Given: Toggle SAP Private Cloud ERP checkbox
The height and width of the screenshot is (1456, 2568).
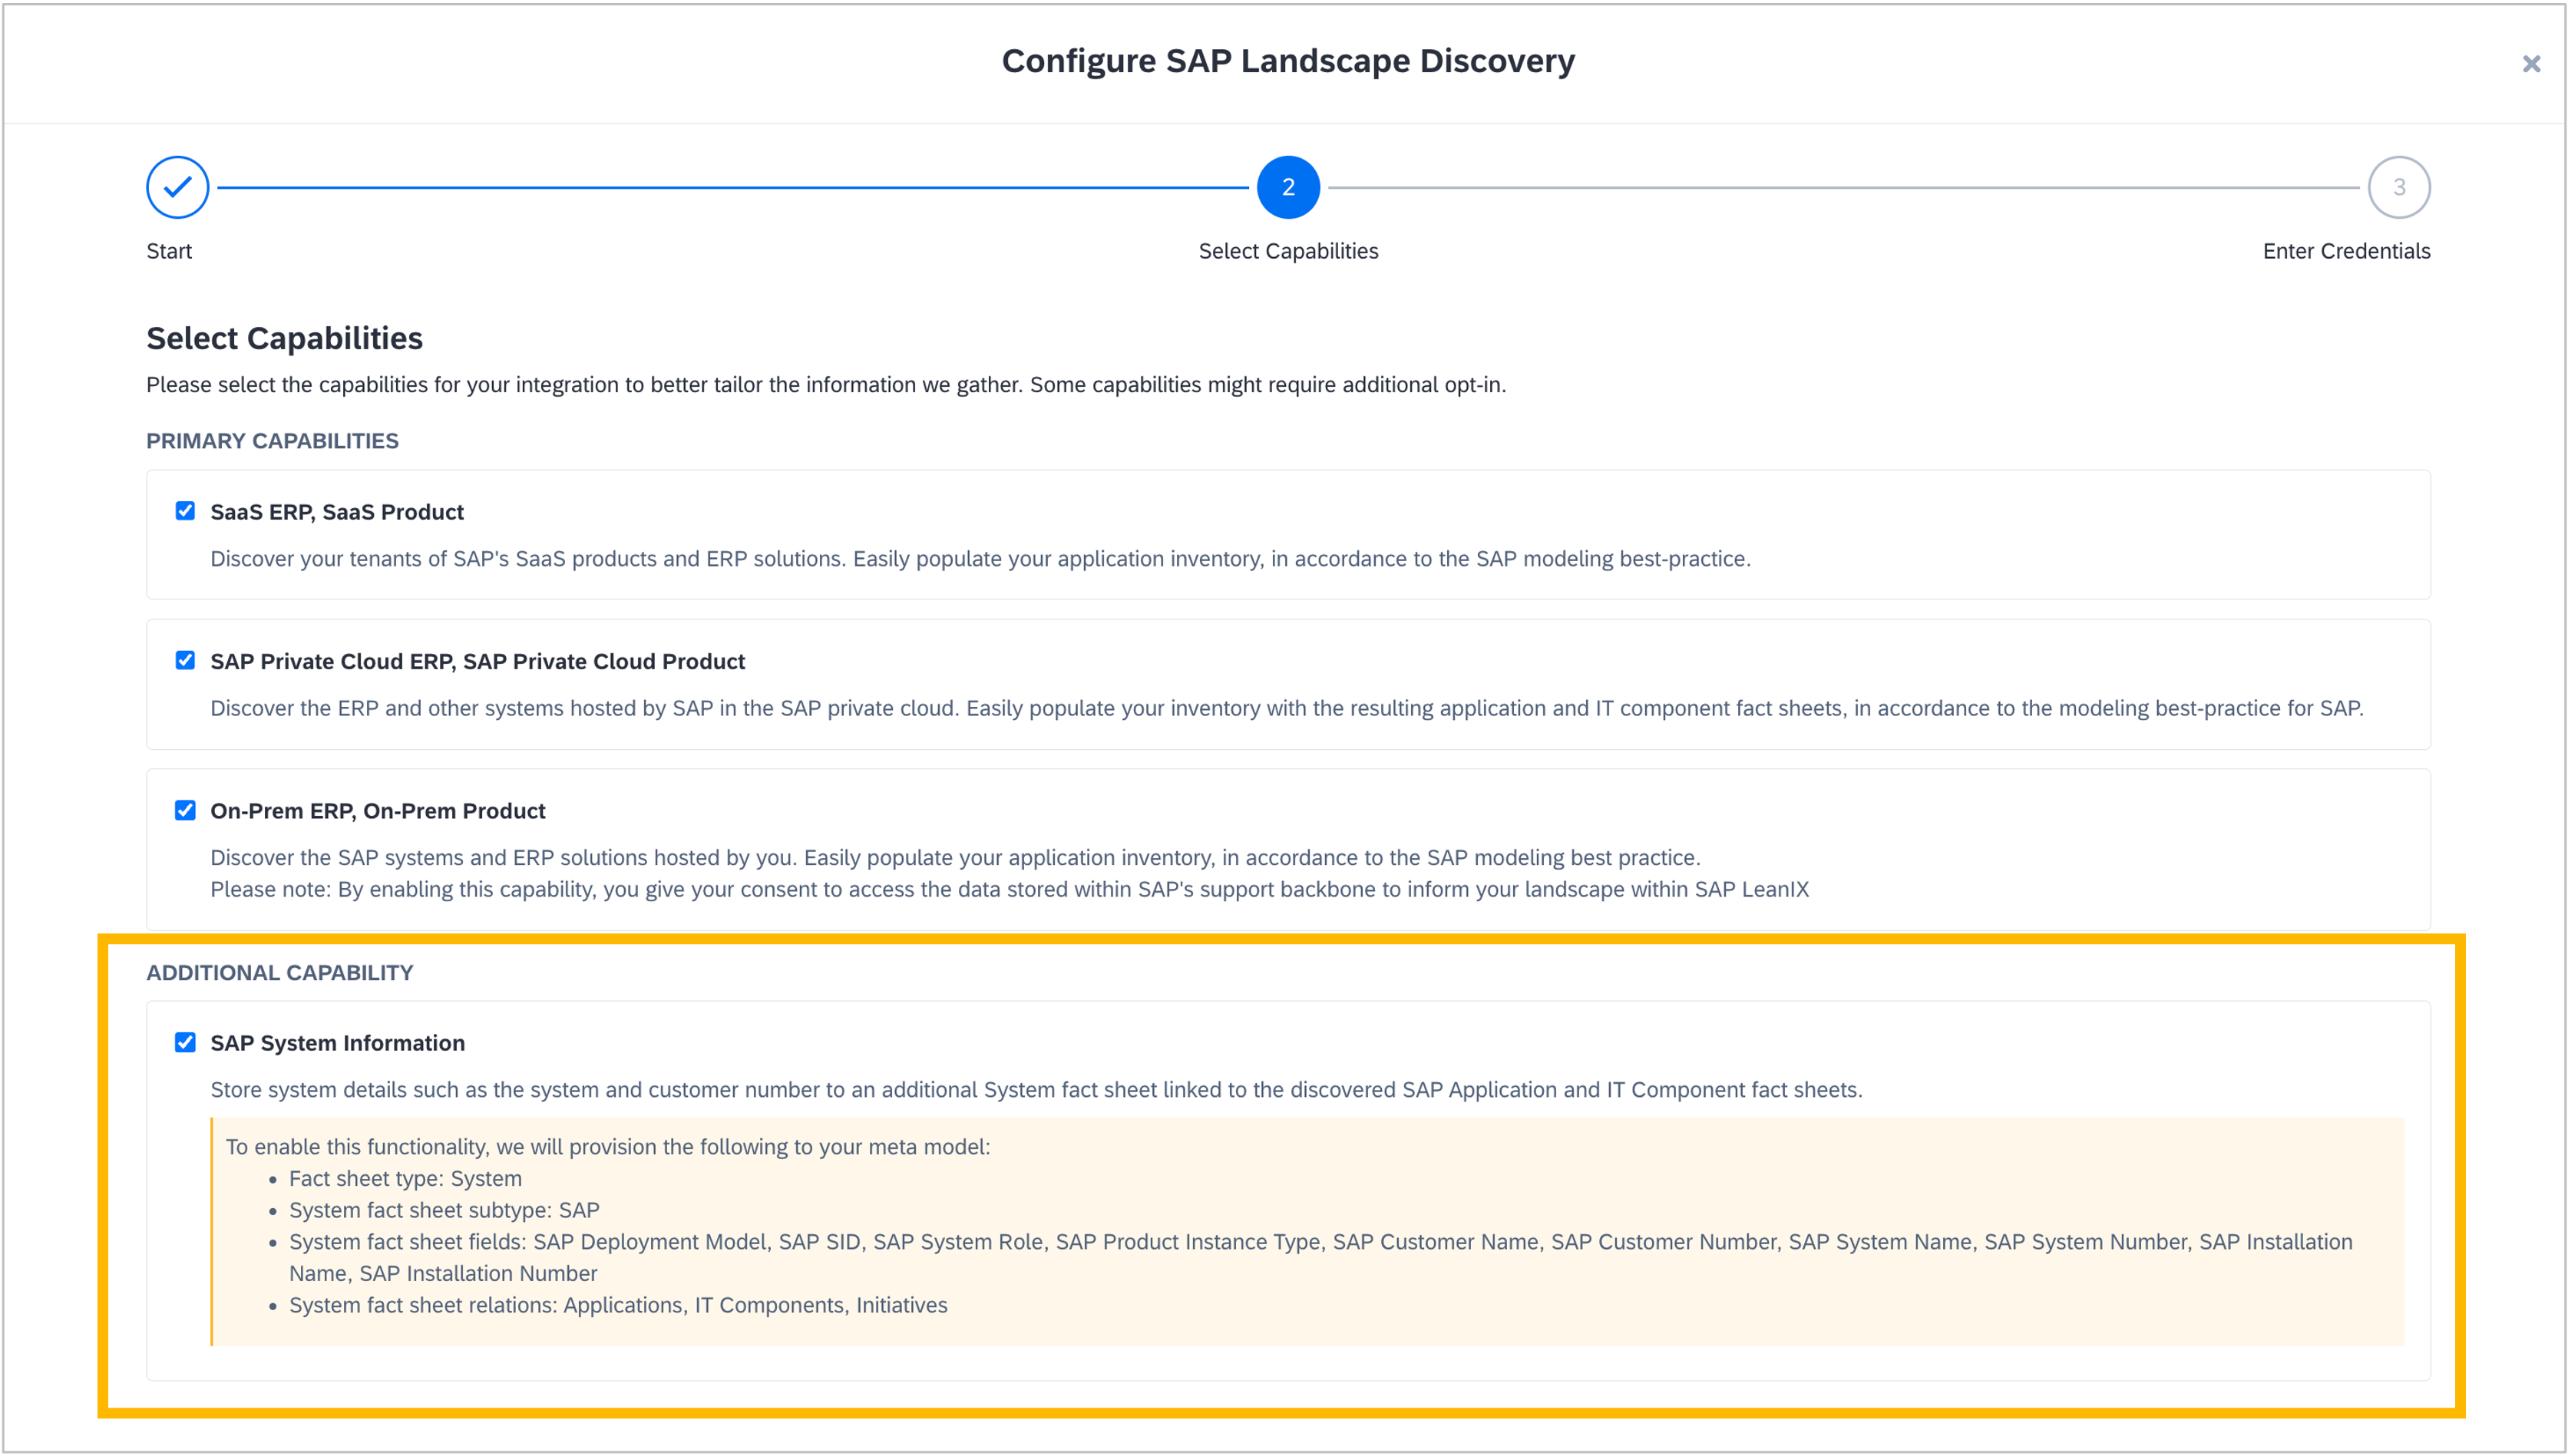Looking at the screenshot, I should coord(185,660).
